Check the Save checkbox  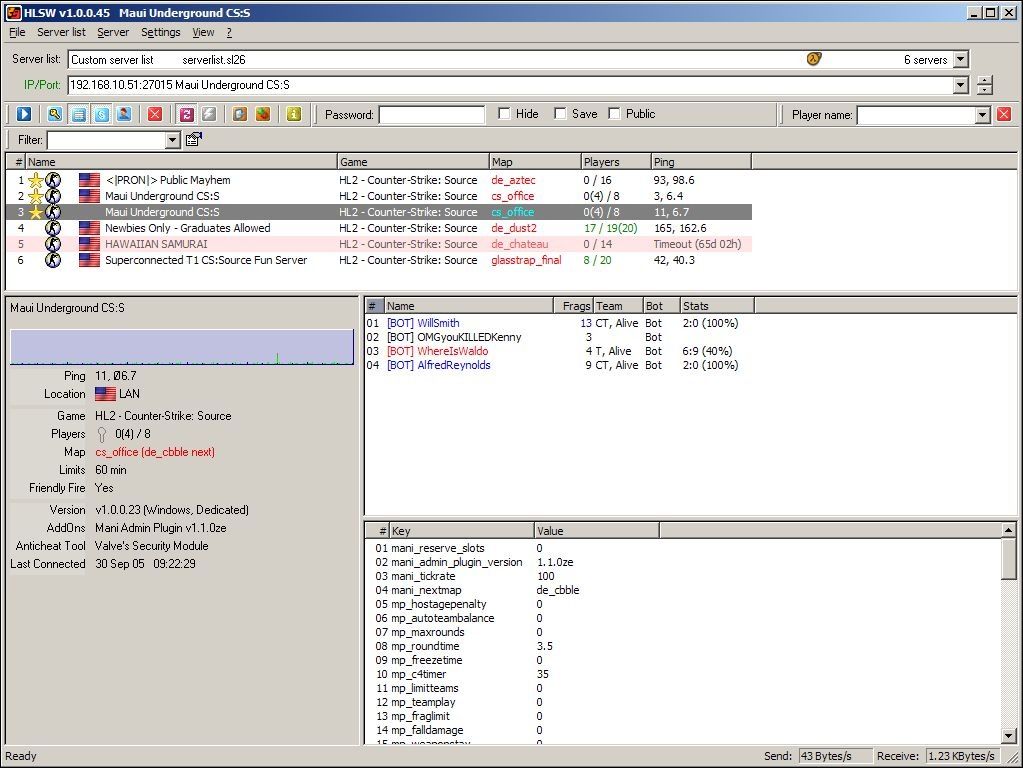point(560,114)
